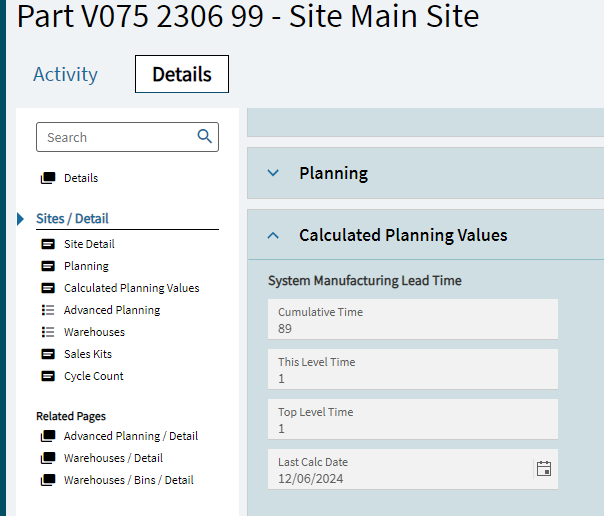Click the Advanced Planning list icon
This screenshot has height=516, width=604.
click(48, 310)
